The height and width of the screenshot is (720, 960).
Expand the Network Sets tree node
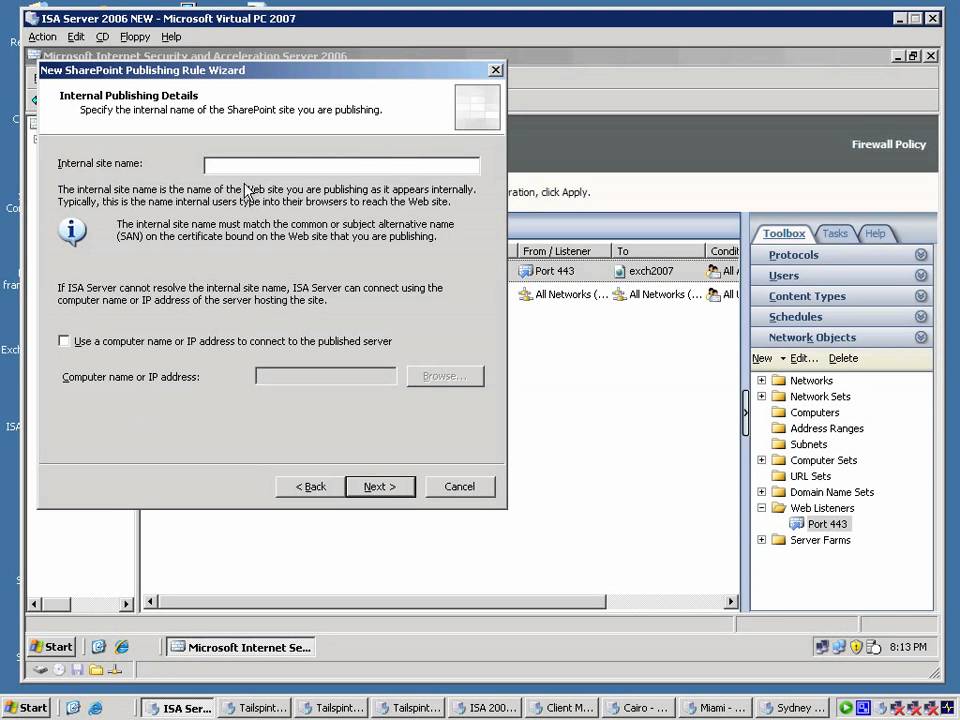[762, 396]
